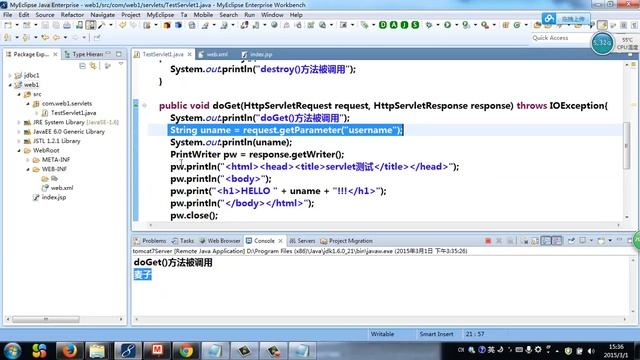The image size is (640, 360).
Task: Open the Web Browser tab
Action: pos(220,241)
